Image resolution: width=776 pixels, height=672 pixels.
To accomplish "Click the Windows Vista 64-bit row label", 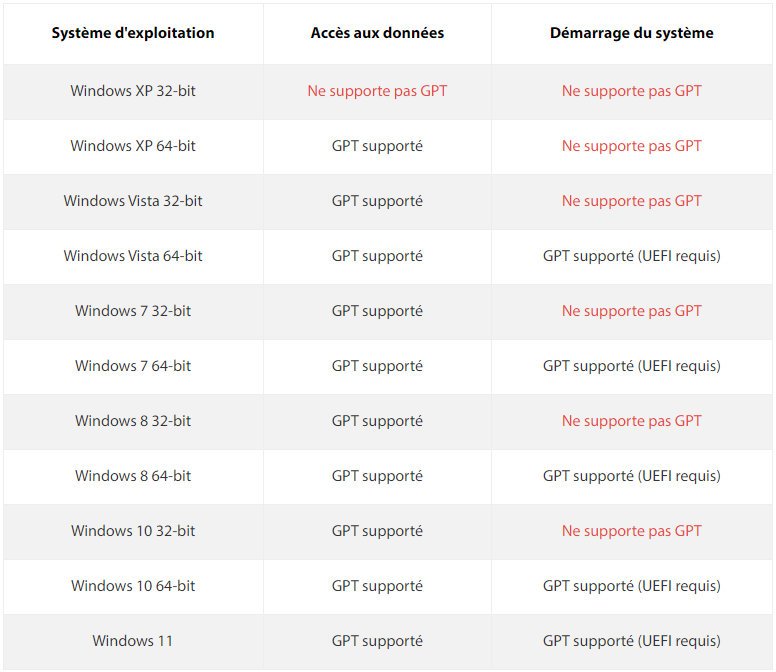I will coord(133,256).
